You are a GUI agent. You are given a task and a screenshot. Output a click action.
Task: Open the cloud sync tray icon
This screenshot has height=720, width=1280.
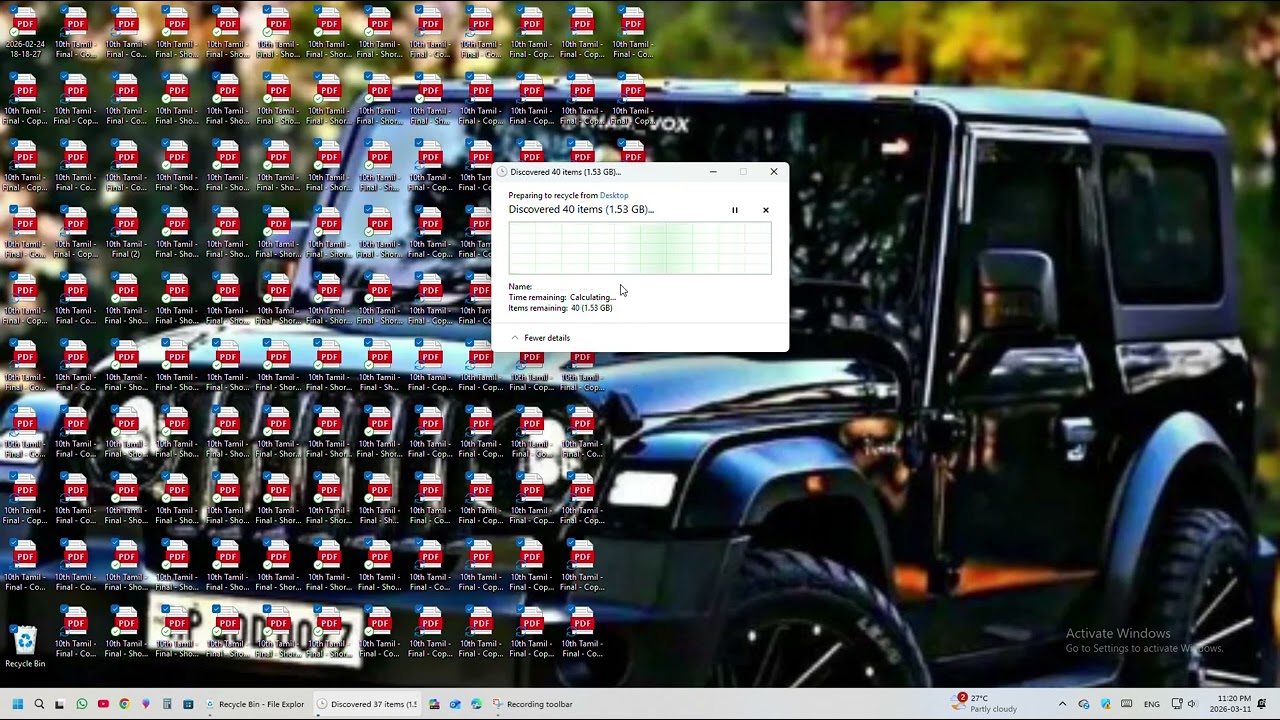[1084, 704]
